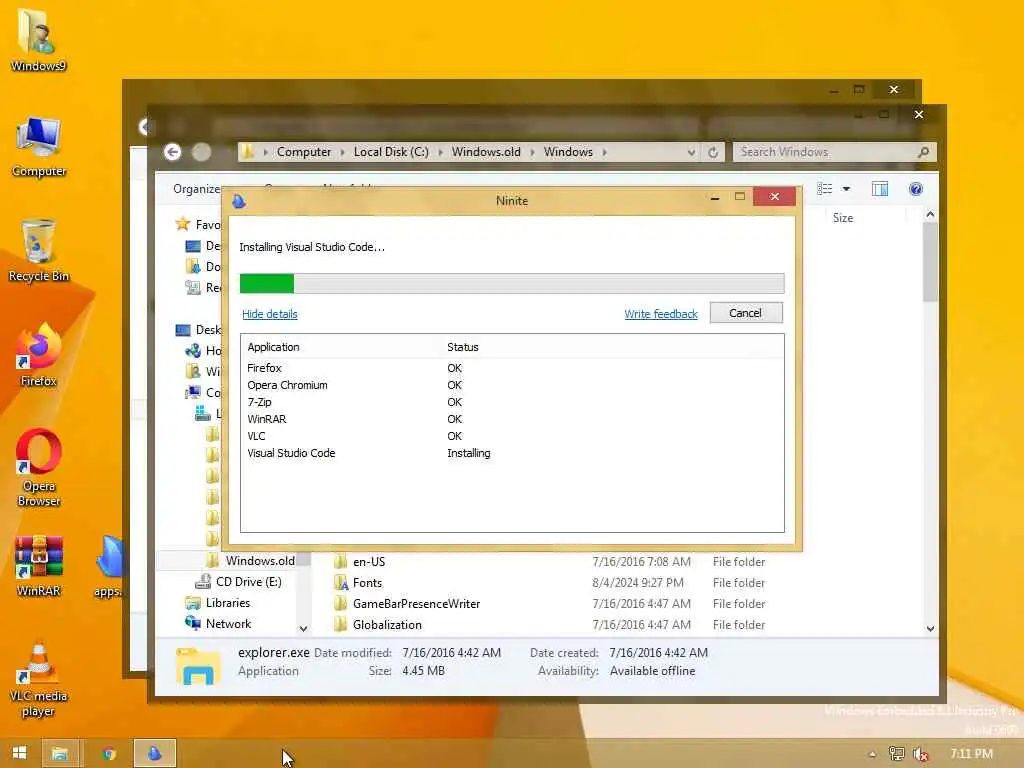Screen dimensions: 1024x768
Task: Click the navigation pane scroll down arrow
Action: 304,628
